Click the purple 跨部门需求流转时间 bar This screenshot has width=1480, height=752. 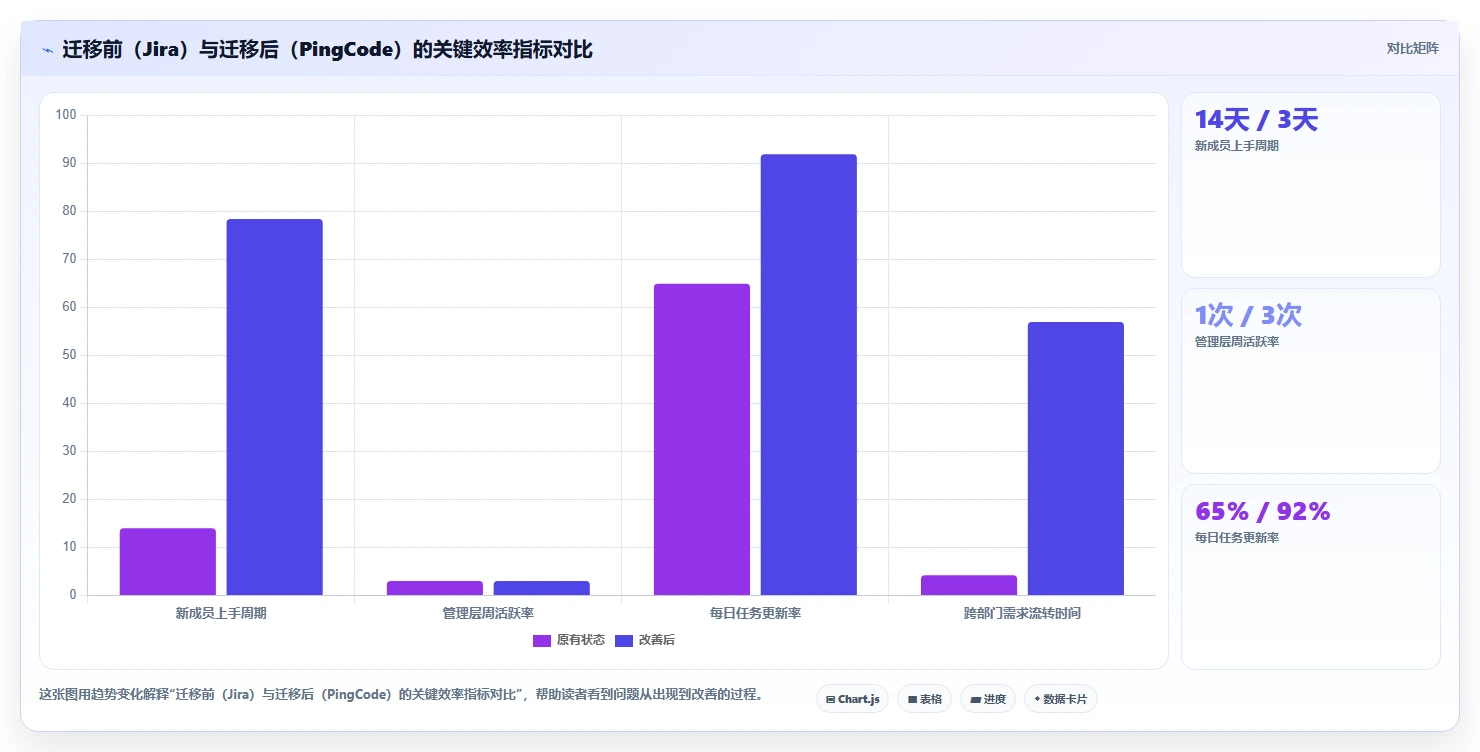pos(969,585)
